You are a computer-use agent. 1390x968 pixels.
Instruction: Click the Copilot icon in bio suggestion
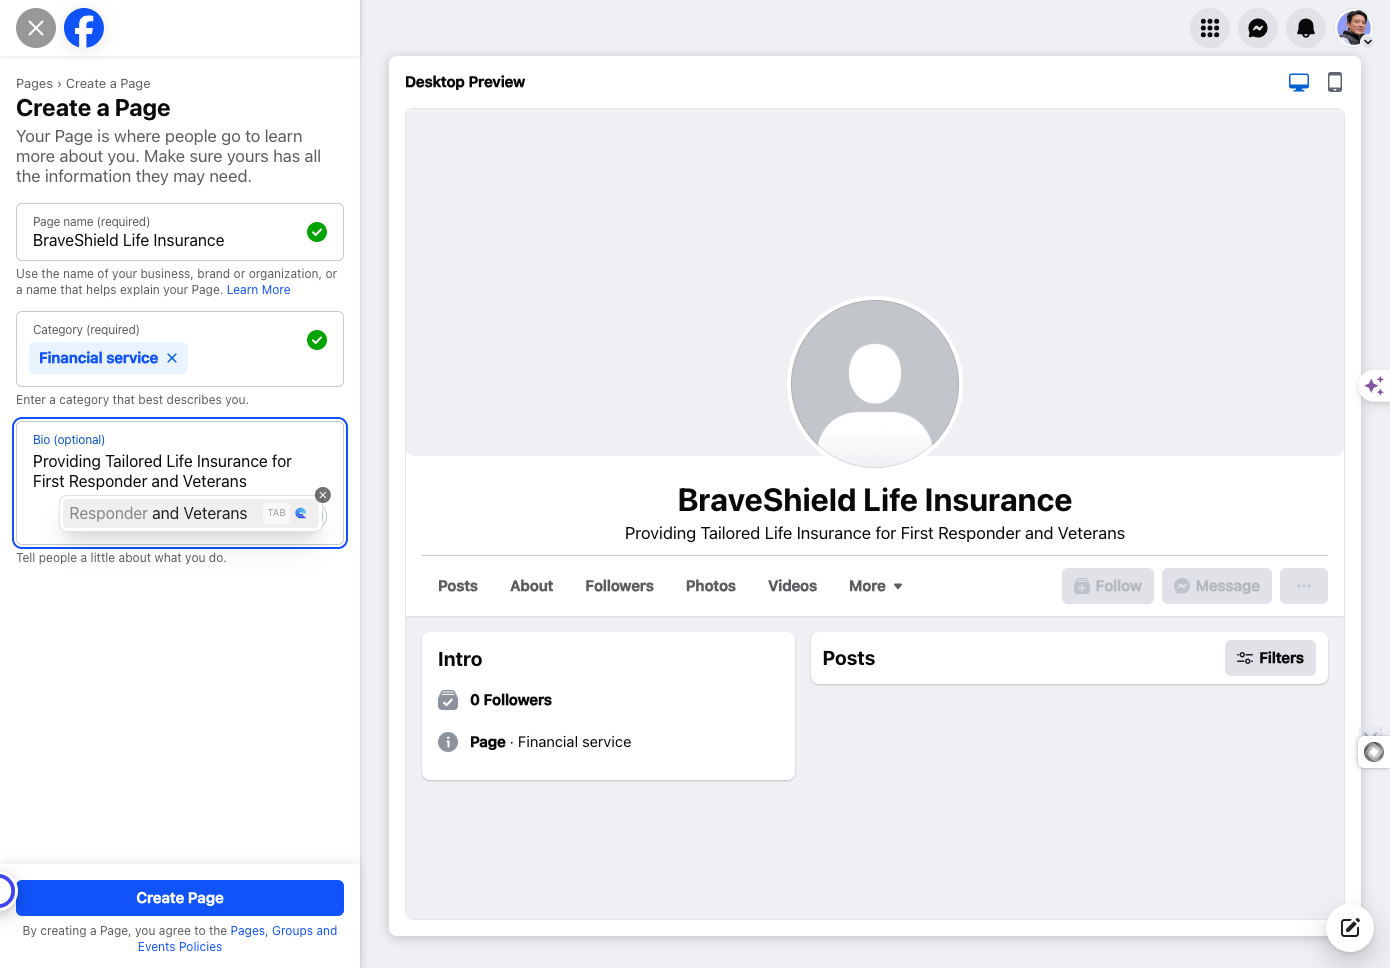(301, 513)
